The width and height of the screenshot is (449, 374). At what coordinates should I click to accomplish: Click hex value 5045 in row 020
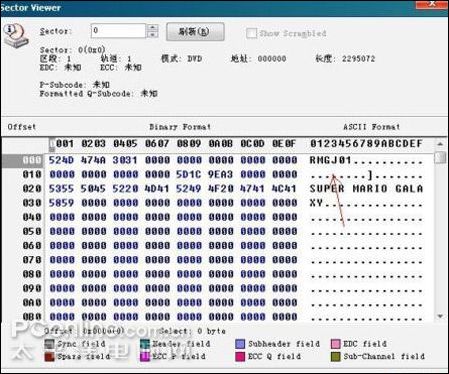pyautogui.click(x=94, y=189)
